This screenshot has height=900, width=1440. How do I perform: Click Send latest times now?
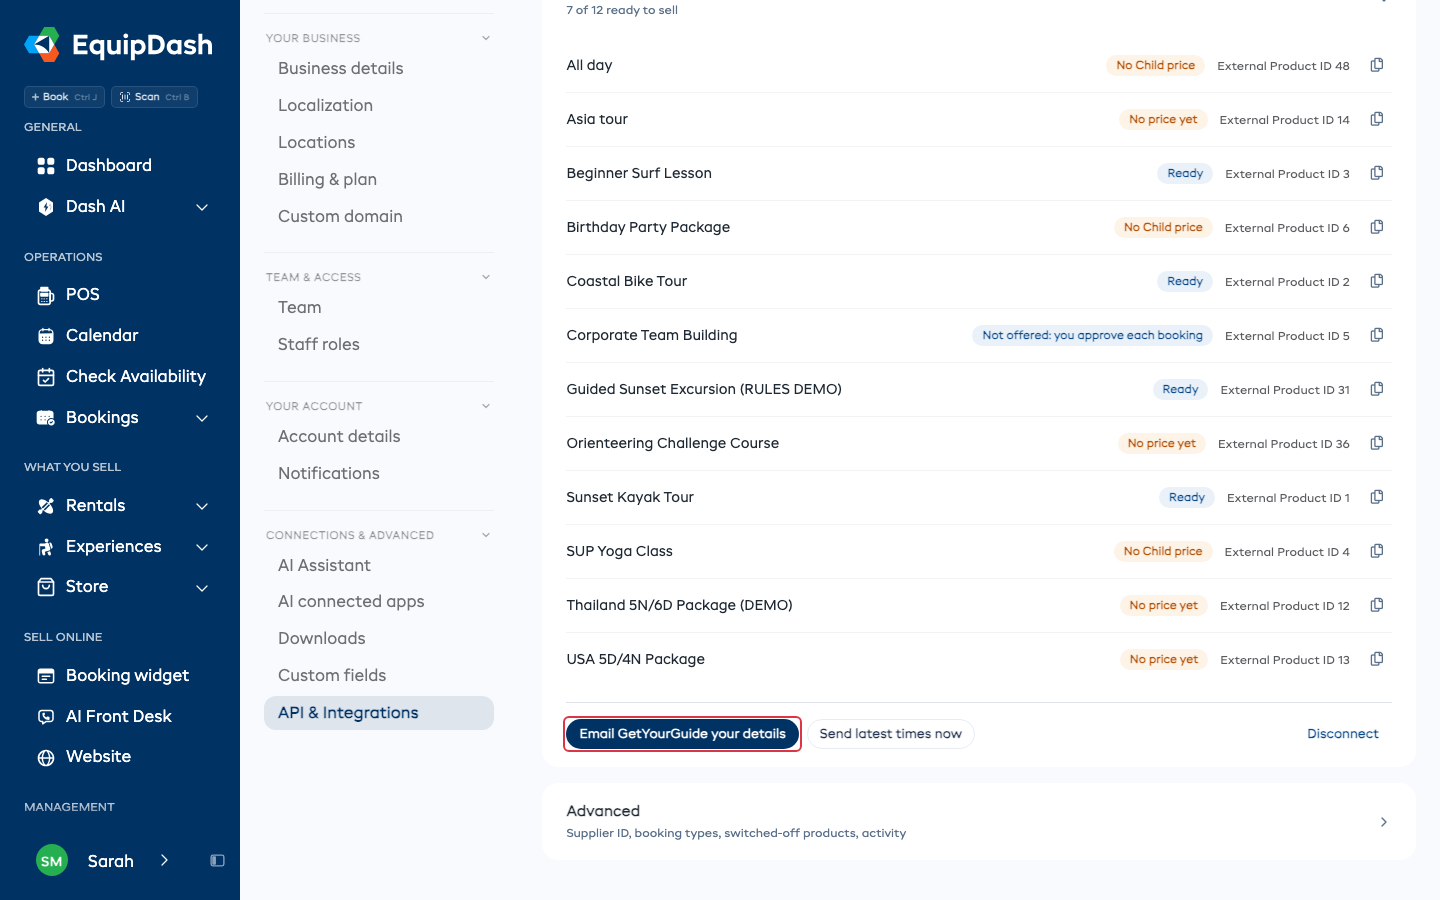tap(891, 734)
